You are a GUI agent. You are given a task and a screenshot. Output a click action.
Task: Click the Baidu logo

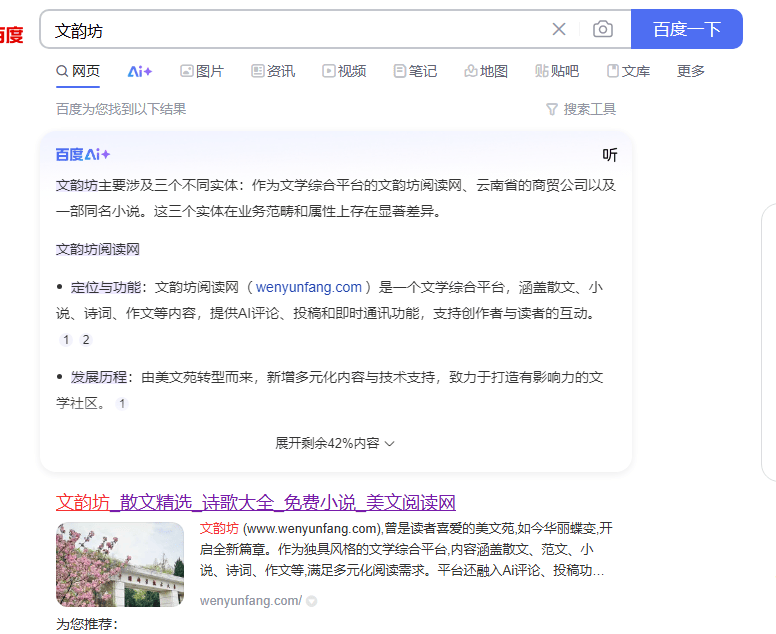[11, 35]
